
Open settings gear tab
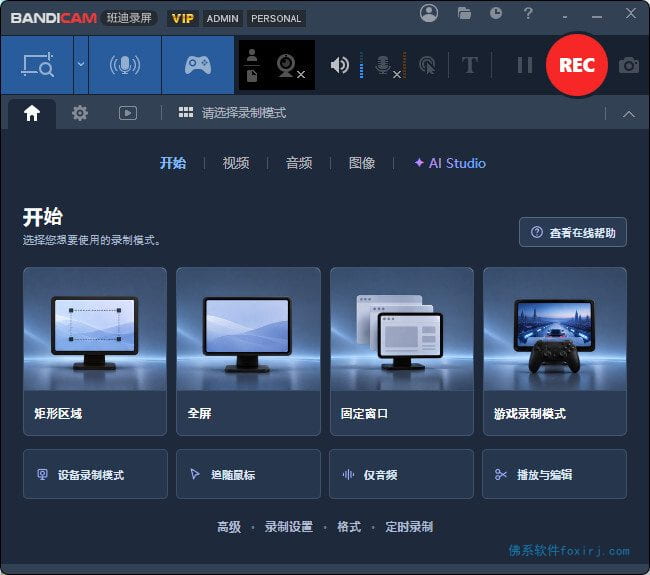tap(80, 113)
